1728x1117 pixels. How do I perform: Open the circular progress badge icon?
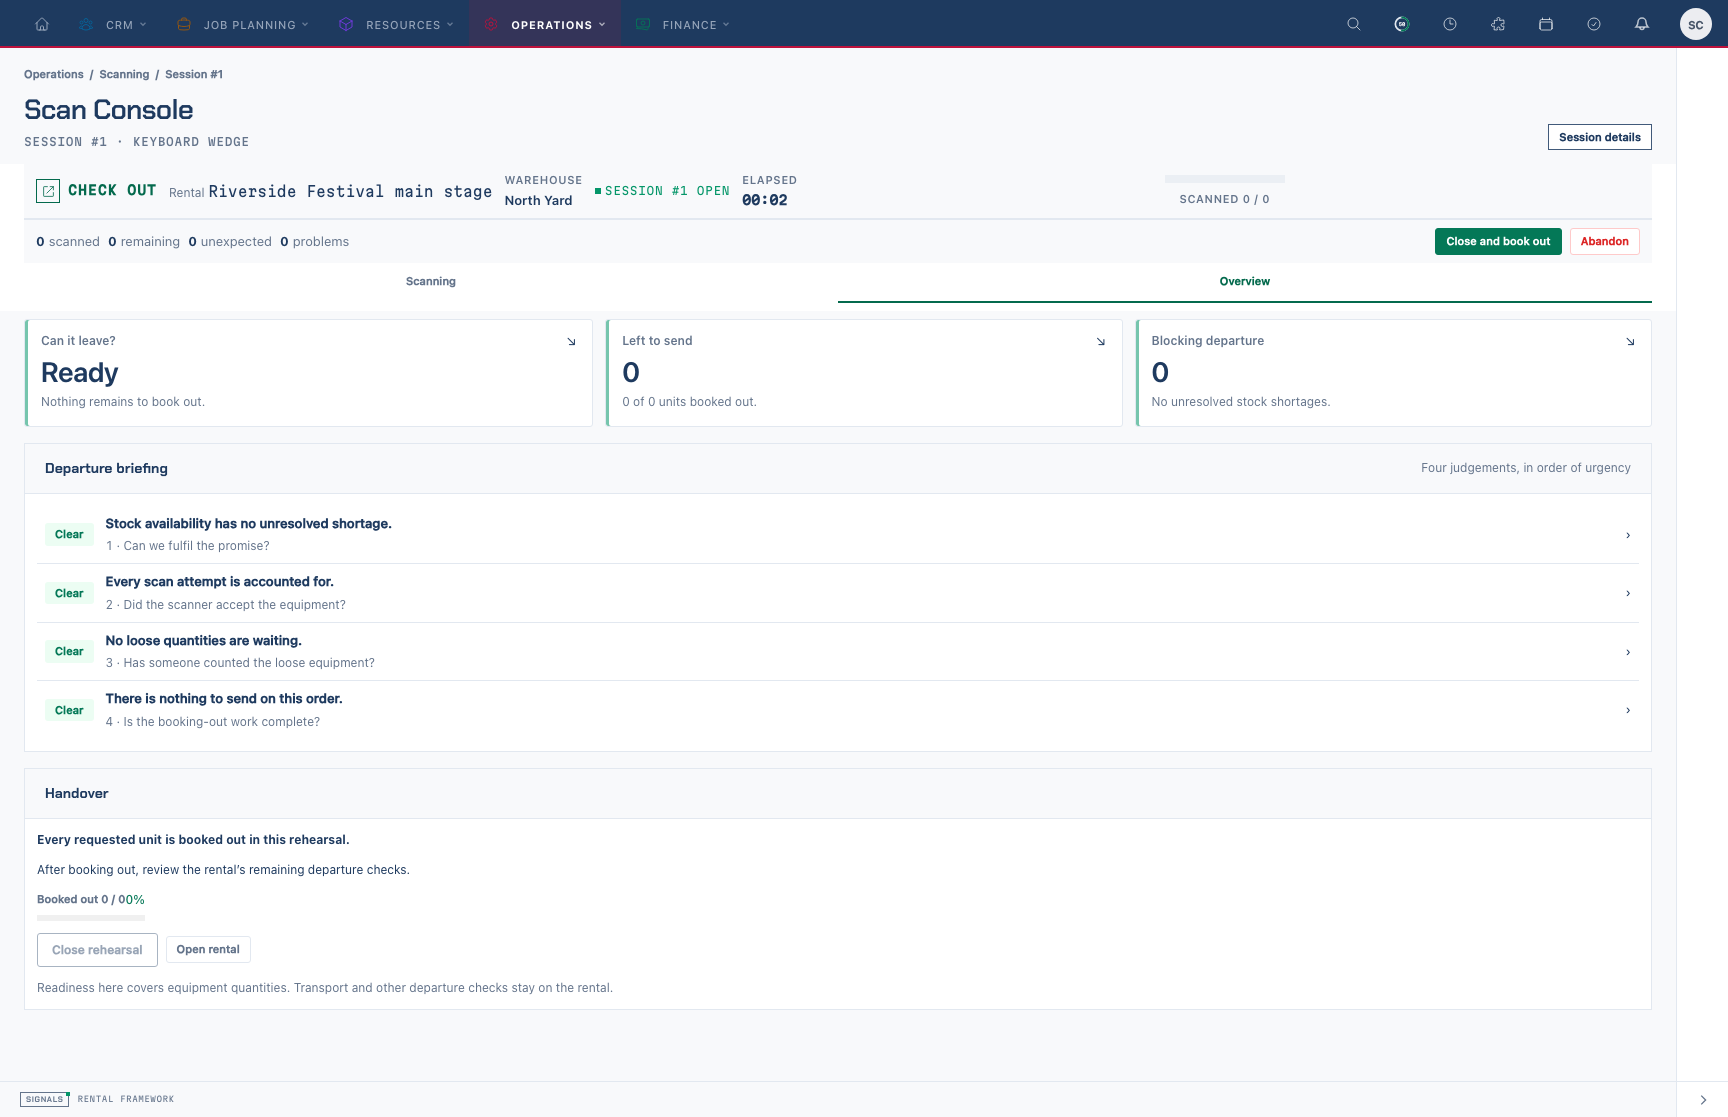click(x=1402, y=24)
